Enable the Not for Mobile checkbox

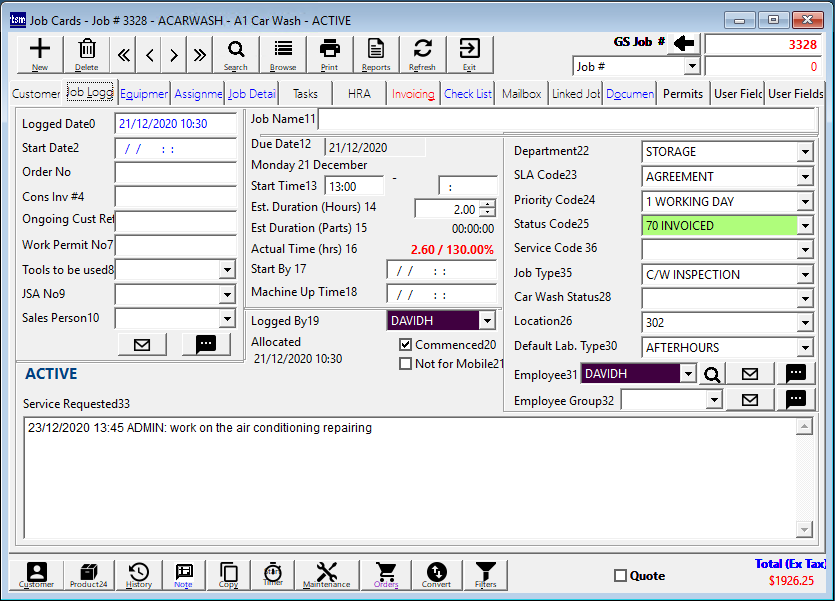[406, 364]
